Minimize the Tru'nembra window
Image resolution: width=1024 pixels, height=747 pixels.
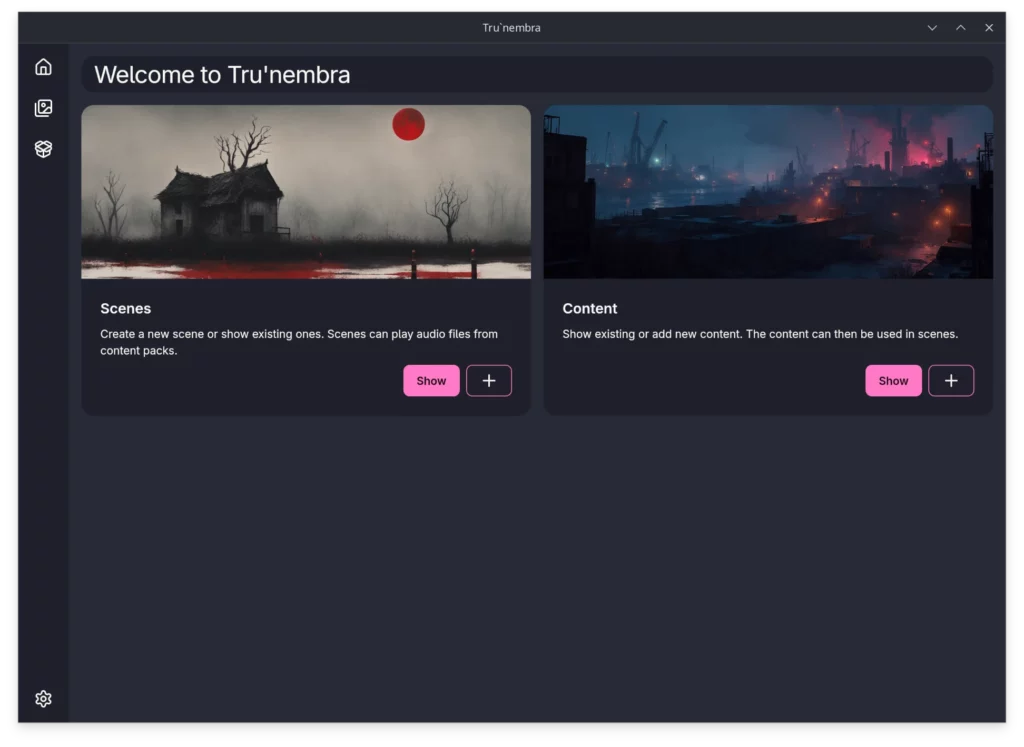tap(932, 28)
